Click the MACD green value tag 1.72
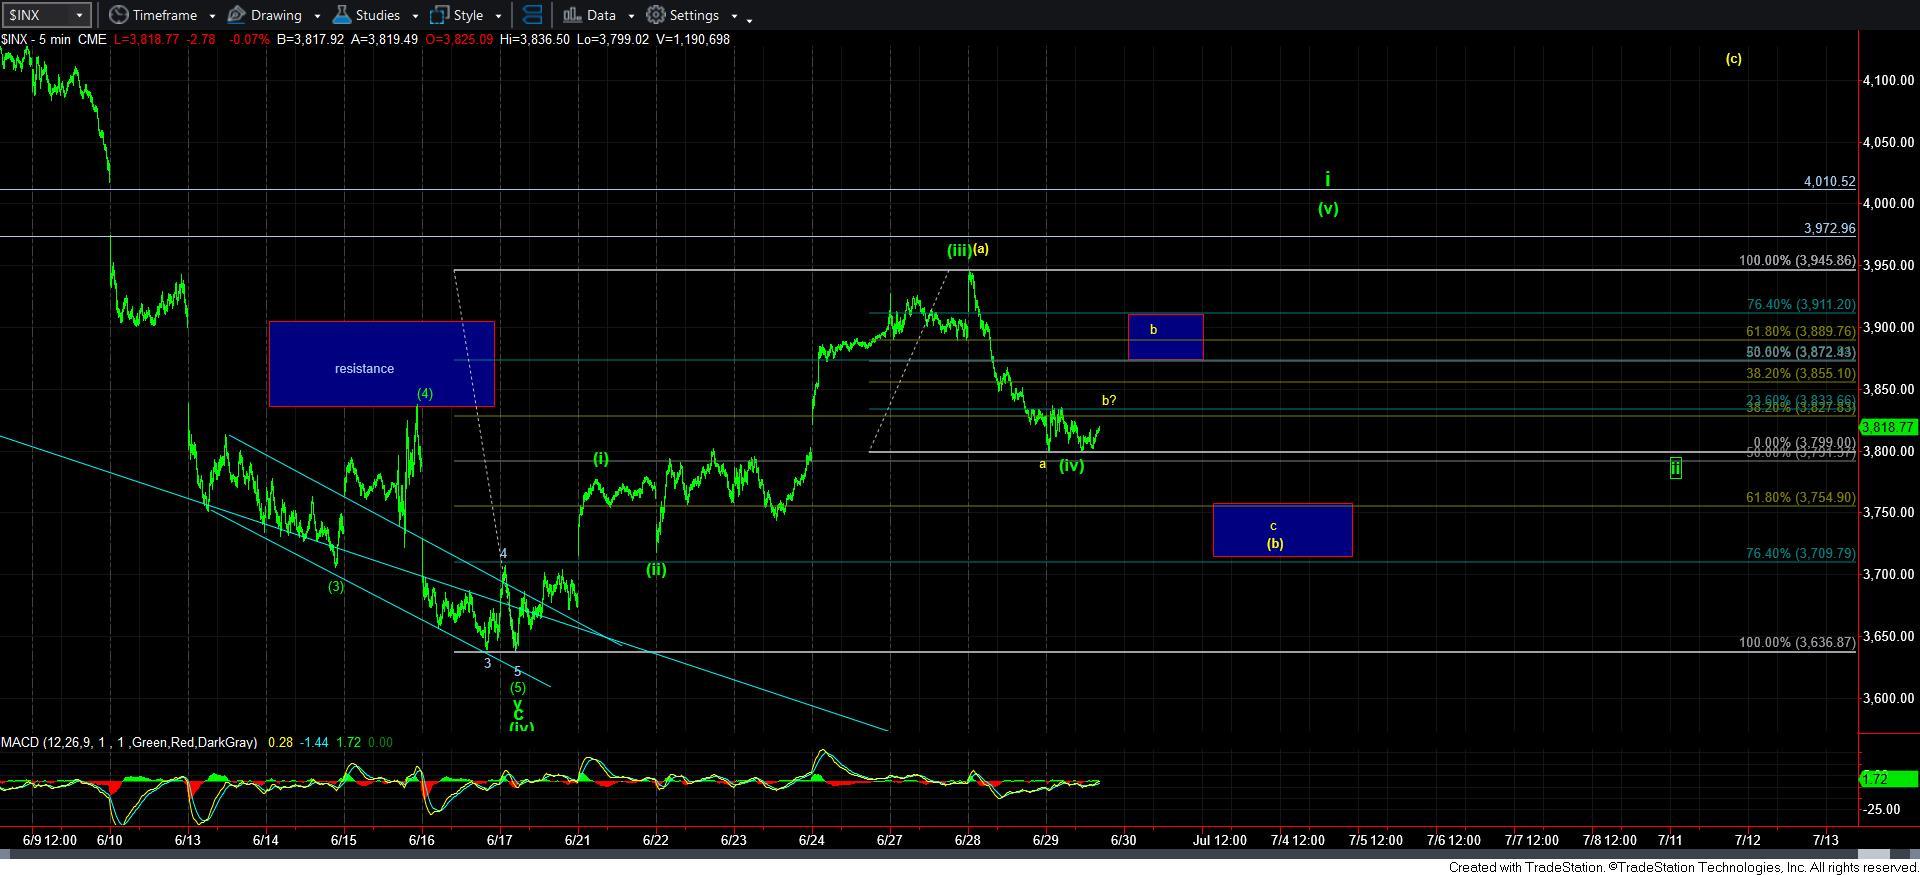The height and width of the screenshot is (875, 1920). (1888, 778)
